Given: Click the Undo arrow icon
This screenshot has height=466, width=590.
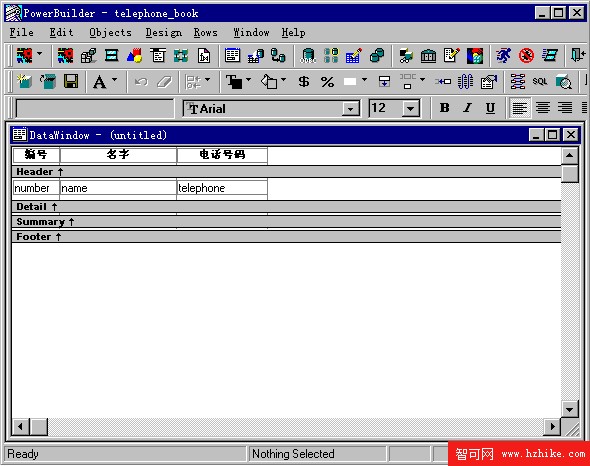Looking at the screenshot, I should pos(141,81).
